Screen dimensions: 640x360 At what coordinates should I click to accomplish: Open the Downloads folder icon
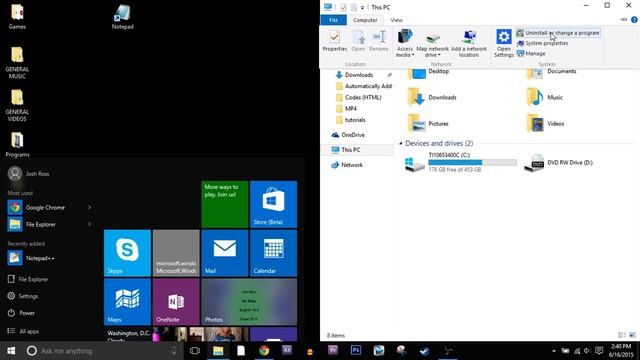(x=417, y=98)
